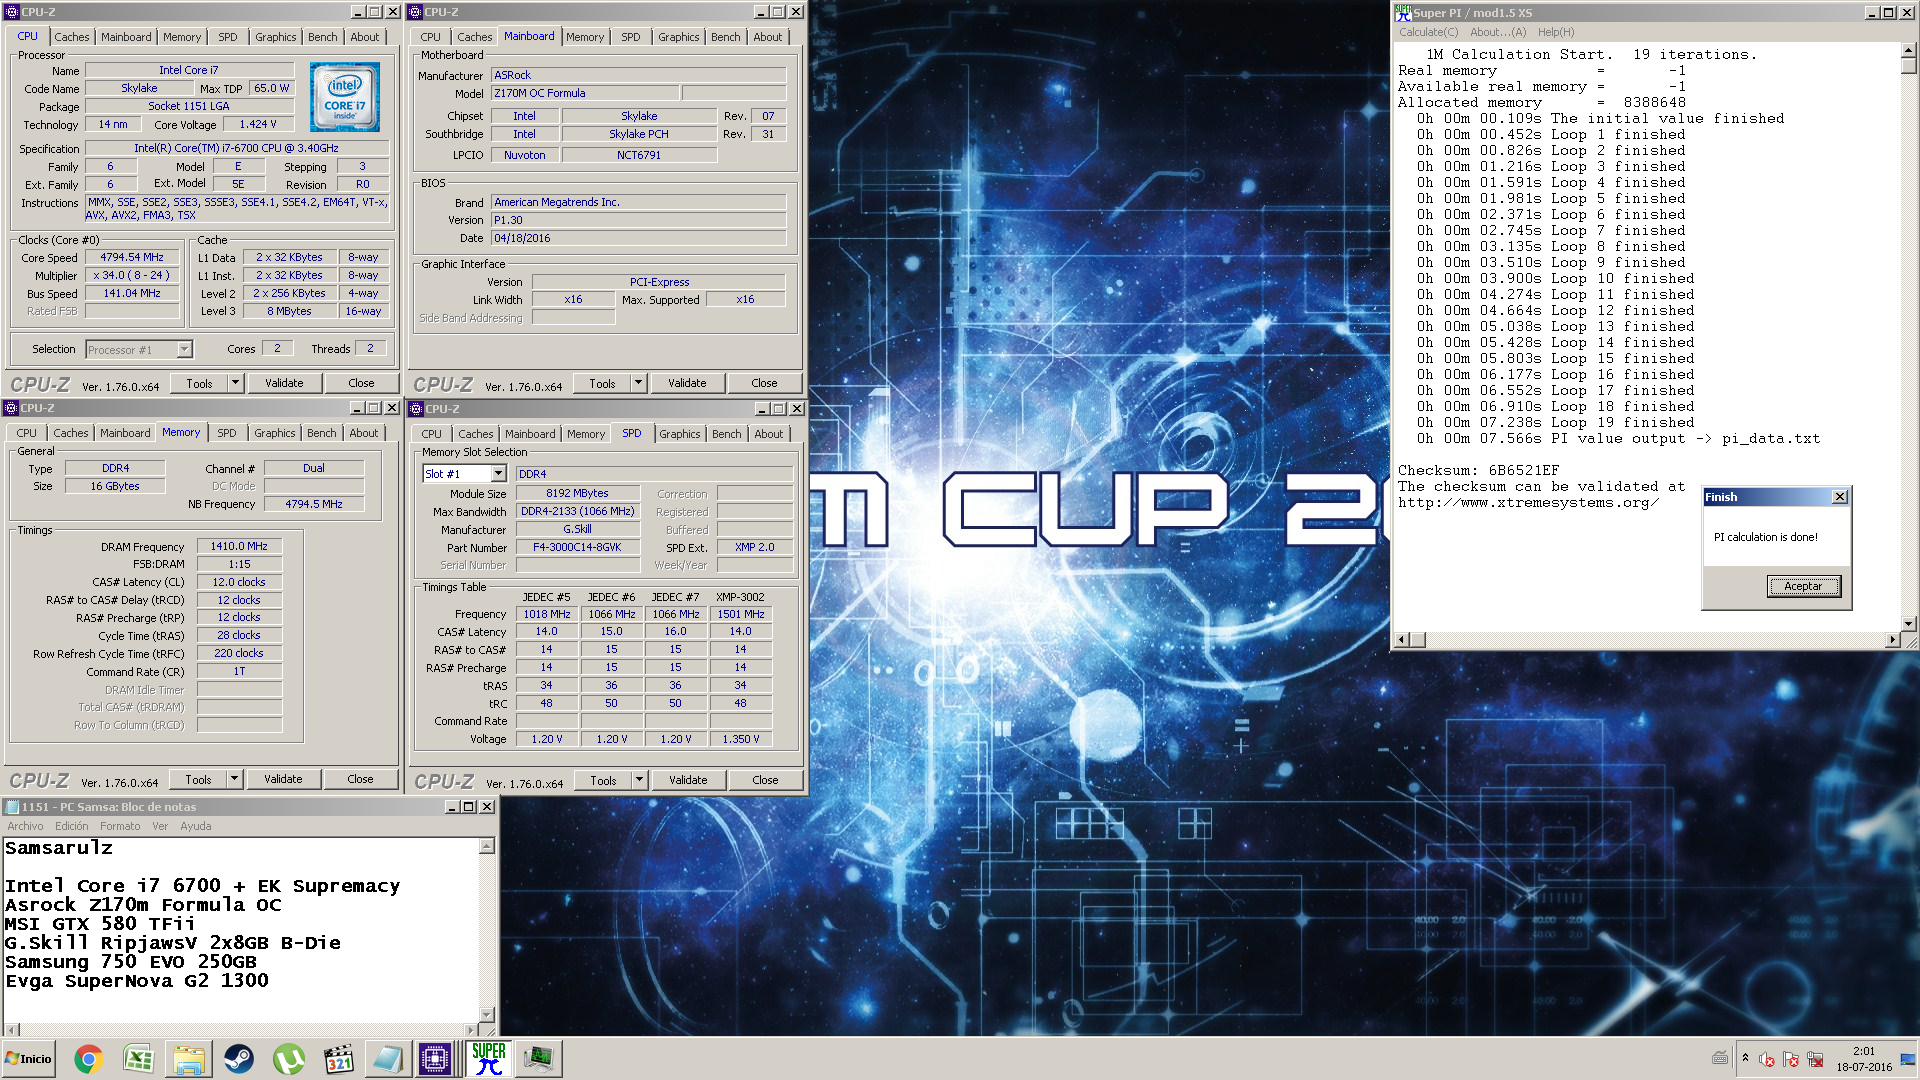This screenshot has width=1920, height=1080.
Task: Click the Intel Core i7 logo badge
Action: pos(345,97)
